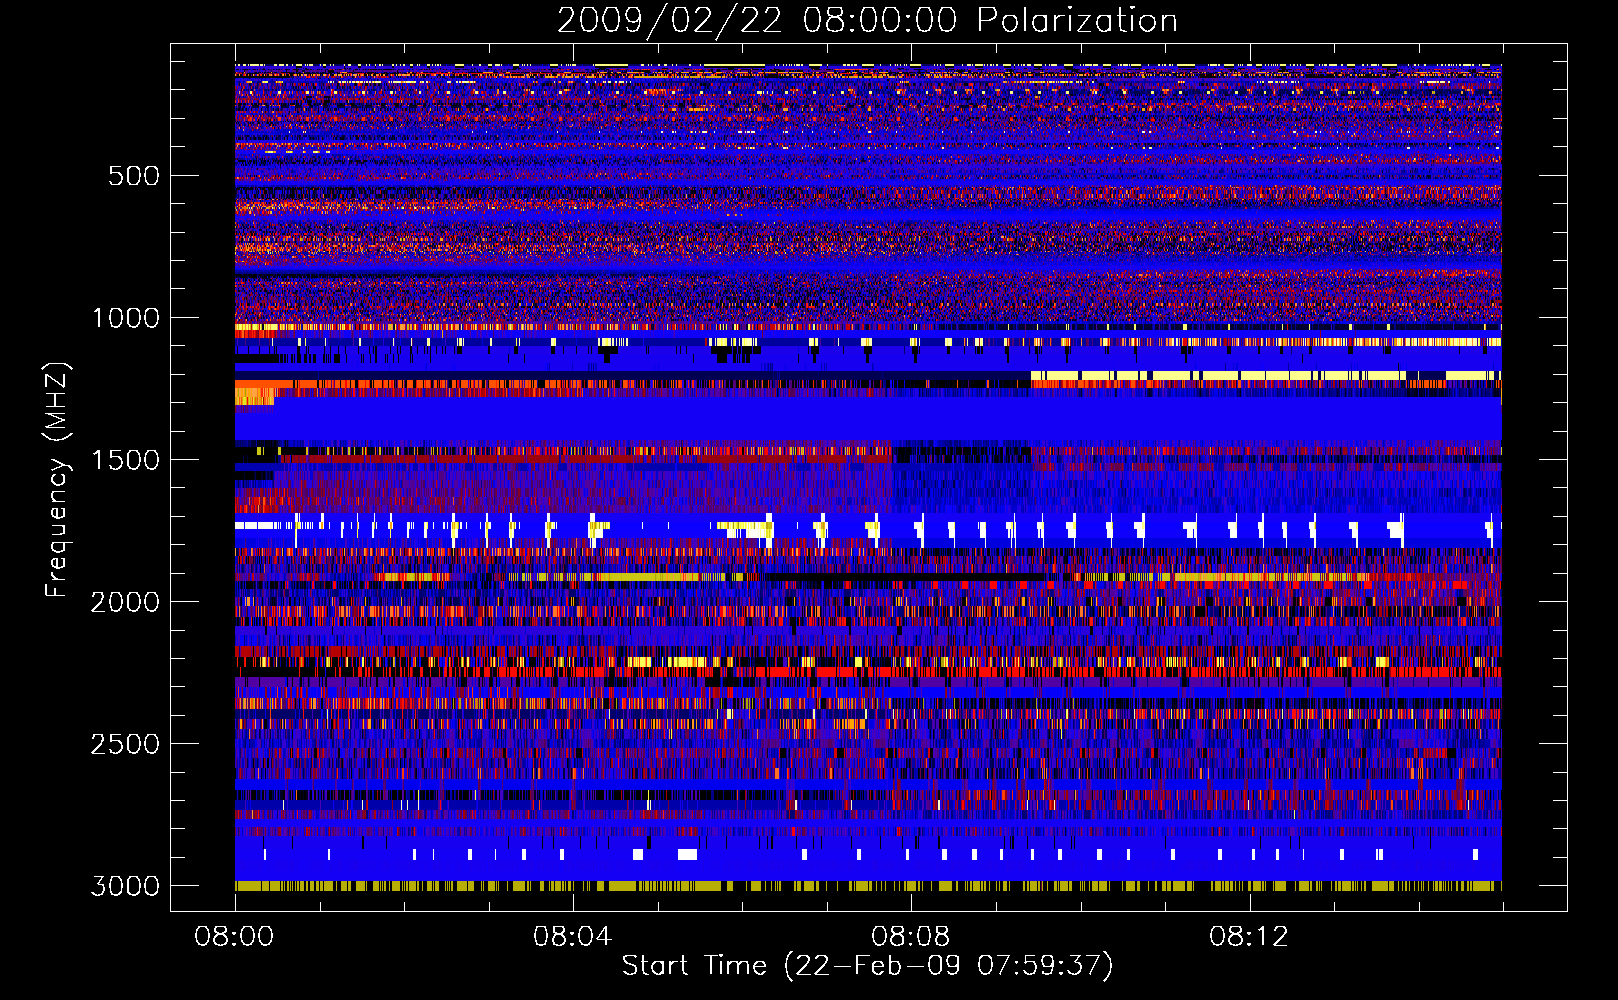Click the 08:04 time tick label
The height and width of the screenshot is (1000, 1618).
[573, 937]
